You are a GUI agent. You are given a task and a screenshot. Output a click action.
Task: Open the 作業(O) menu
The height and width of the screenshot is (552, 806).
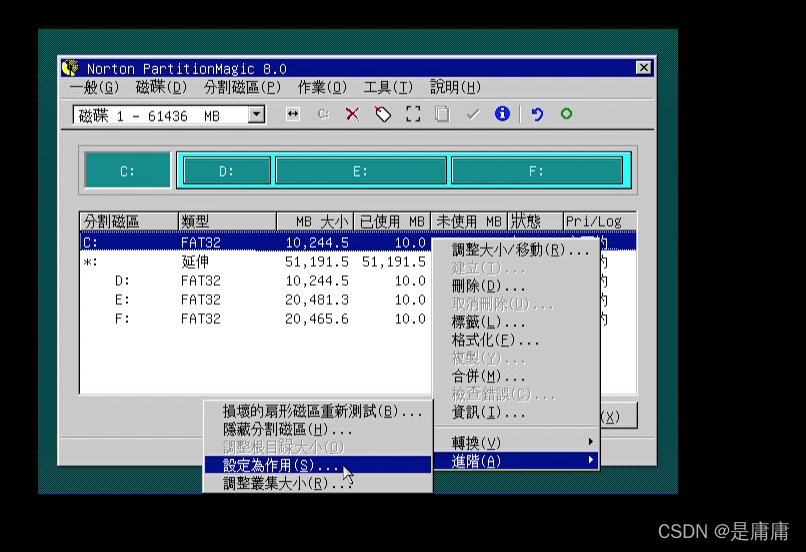[x=322, y=87]
